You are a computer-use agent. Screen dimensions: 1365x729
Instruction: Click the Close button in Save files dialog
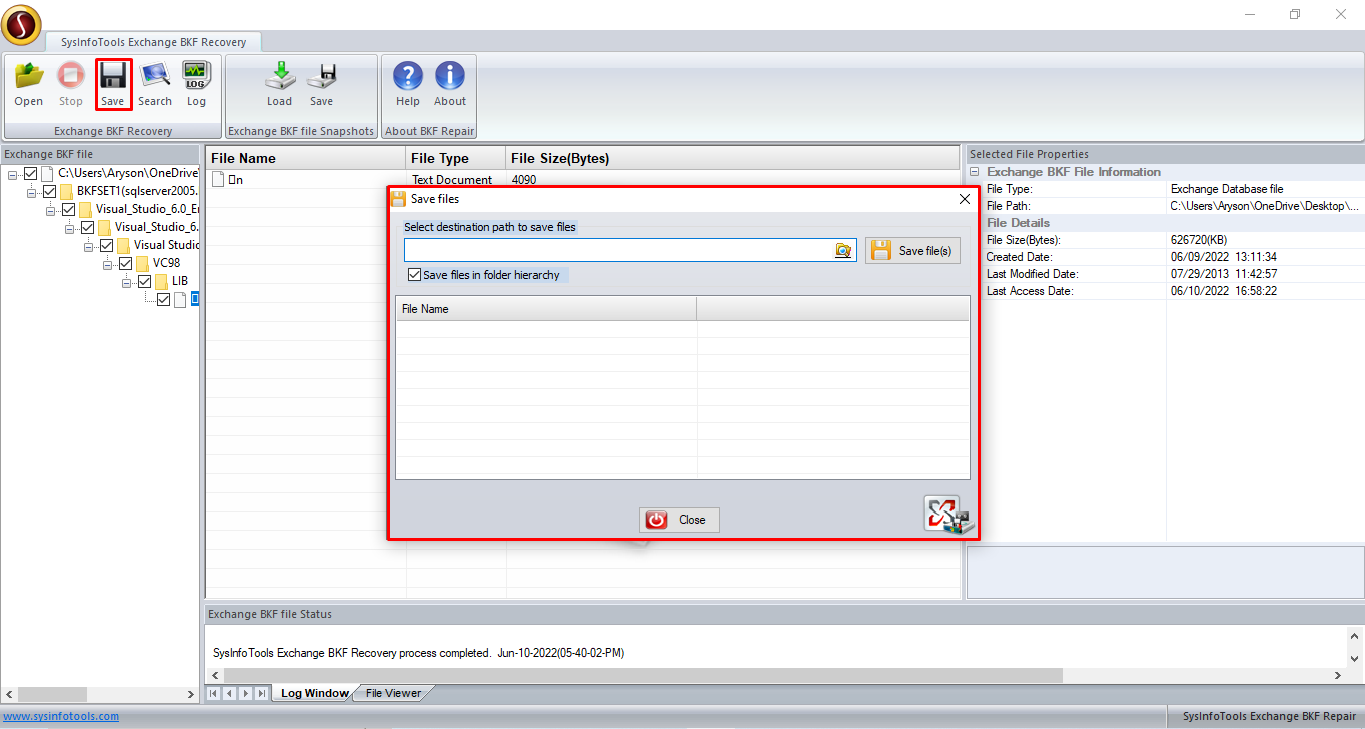coord(680,520)
